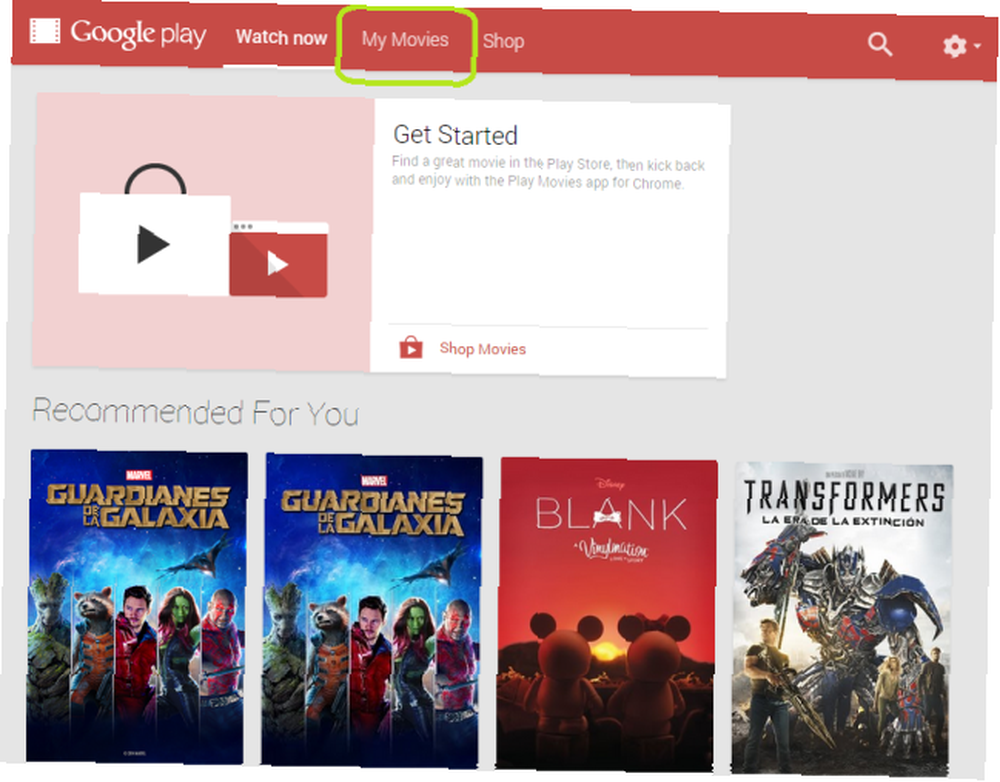
Task: Open the settings gear dropdown menu
Action: [961, 46]
